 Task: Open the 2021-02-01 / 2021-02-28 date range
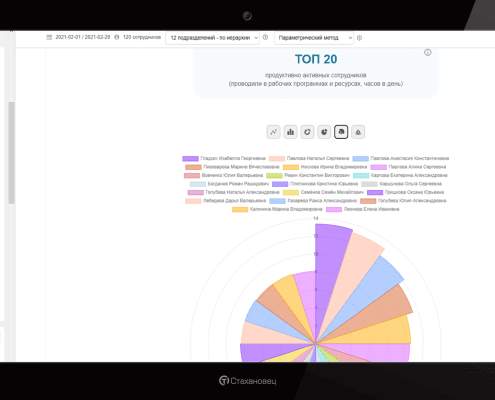[x=83, y=37]
